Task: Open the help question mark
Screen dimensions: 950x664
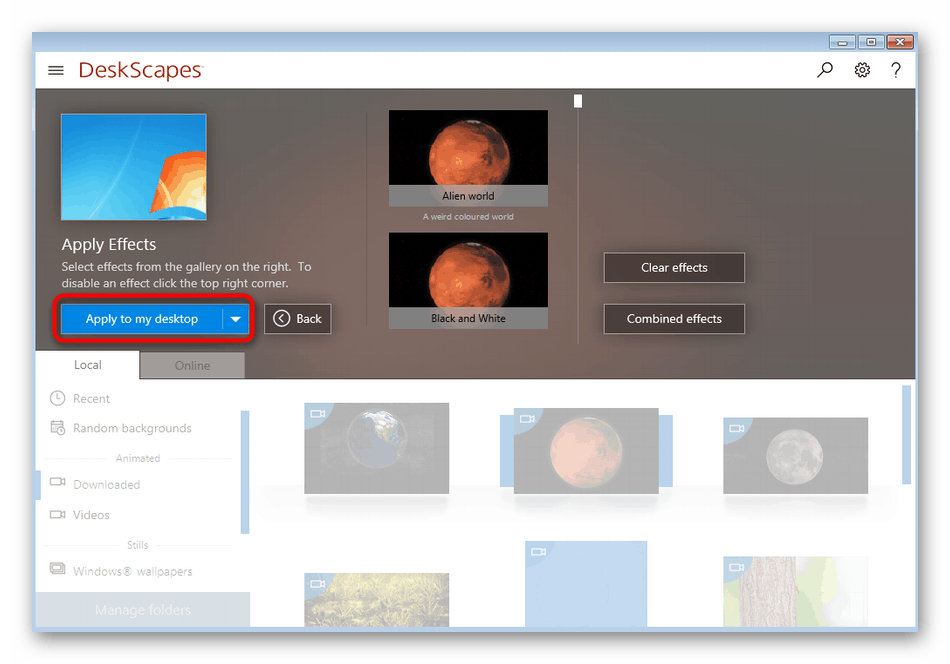Action: [895, 70]
